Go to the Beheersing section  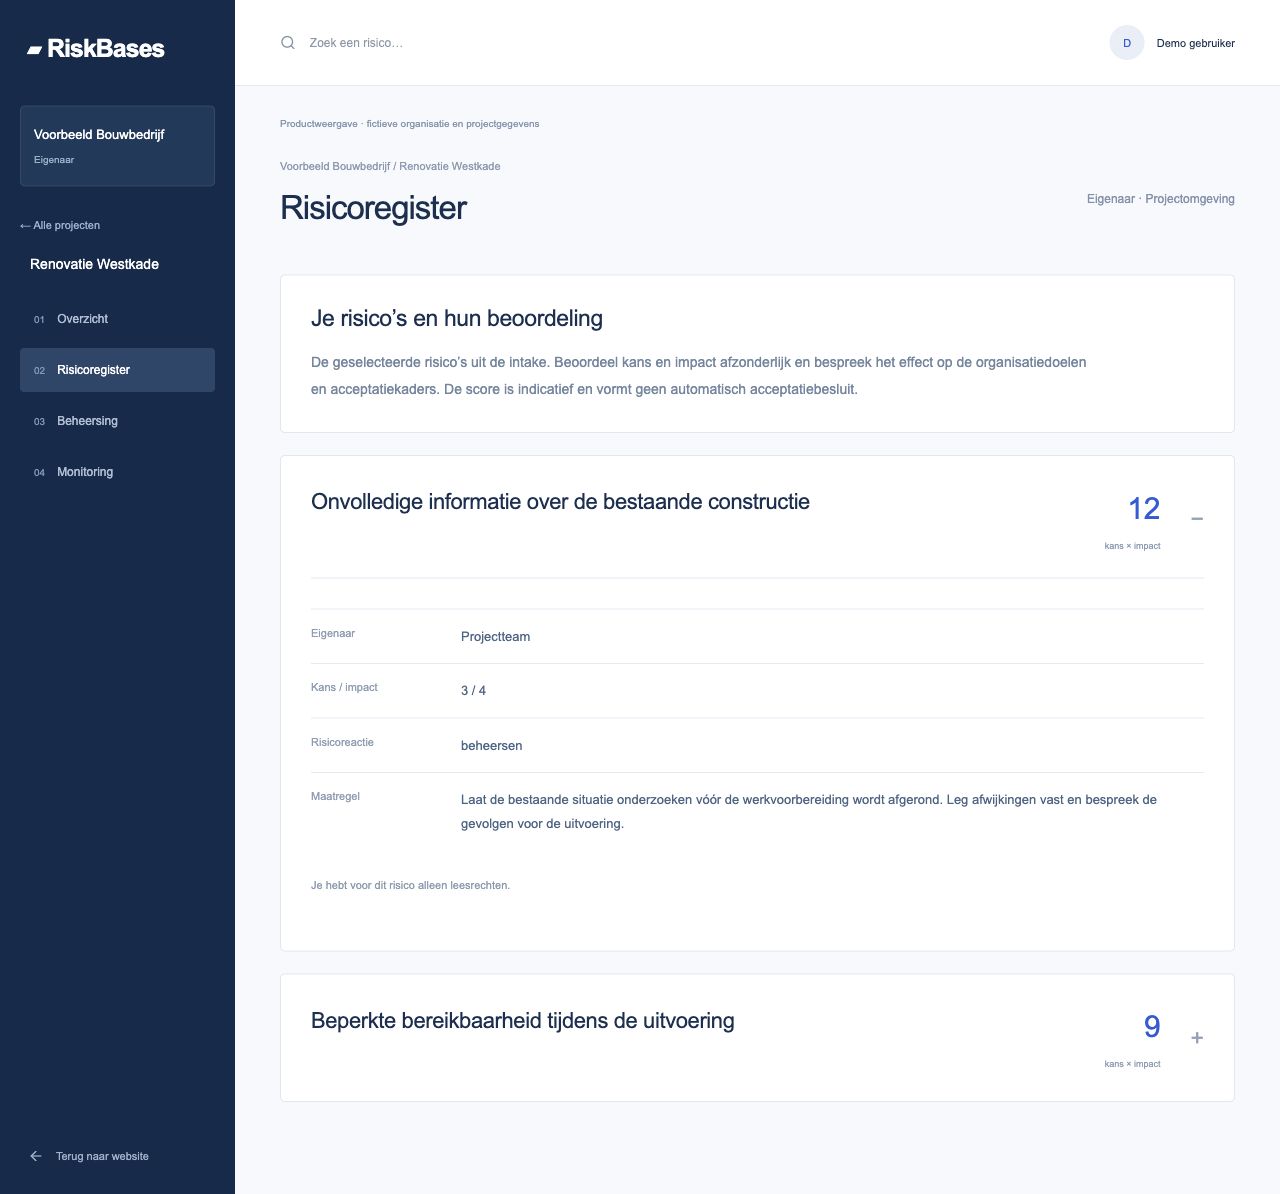117,421
